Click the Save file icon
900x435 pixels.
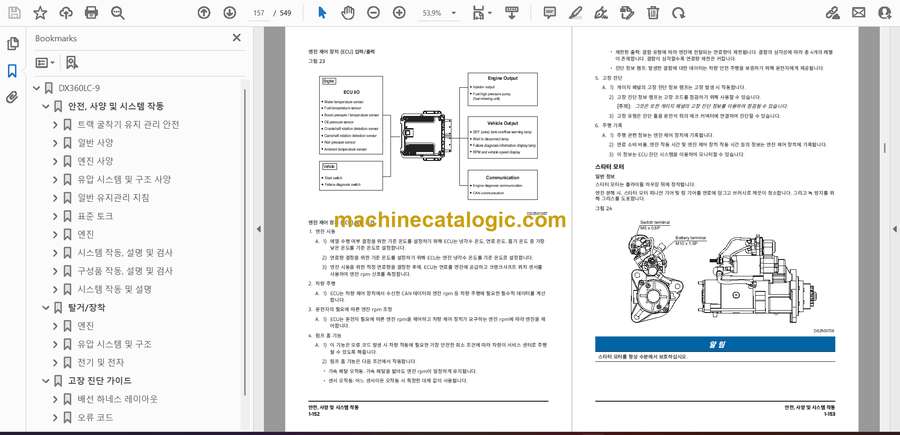click(x=14, y=13)
